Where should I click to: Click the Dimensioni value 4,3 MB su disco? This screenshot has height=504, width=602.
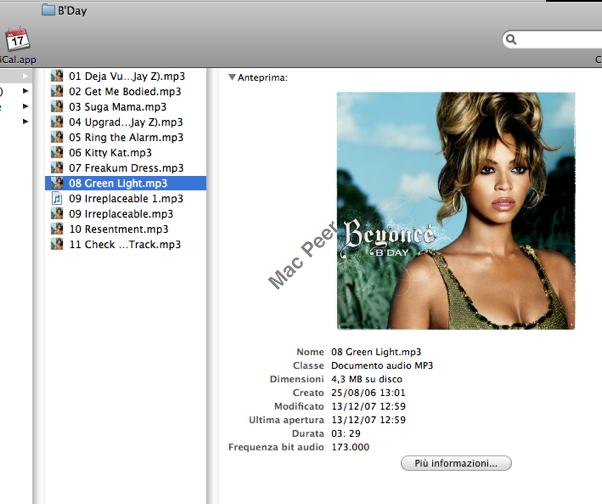click(x=367, y=379)
